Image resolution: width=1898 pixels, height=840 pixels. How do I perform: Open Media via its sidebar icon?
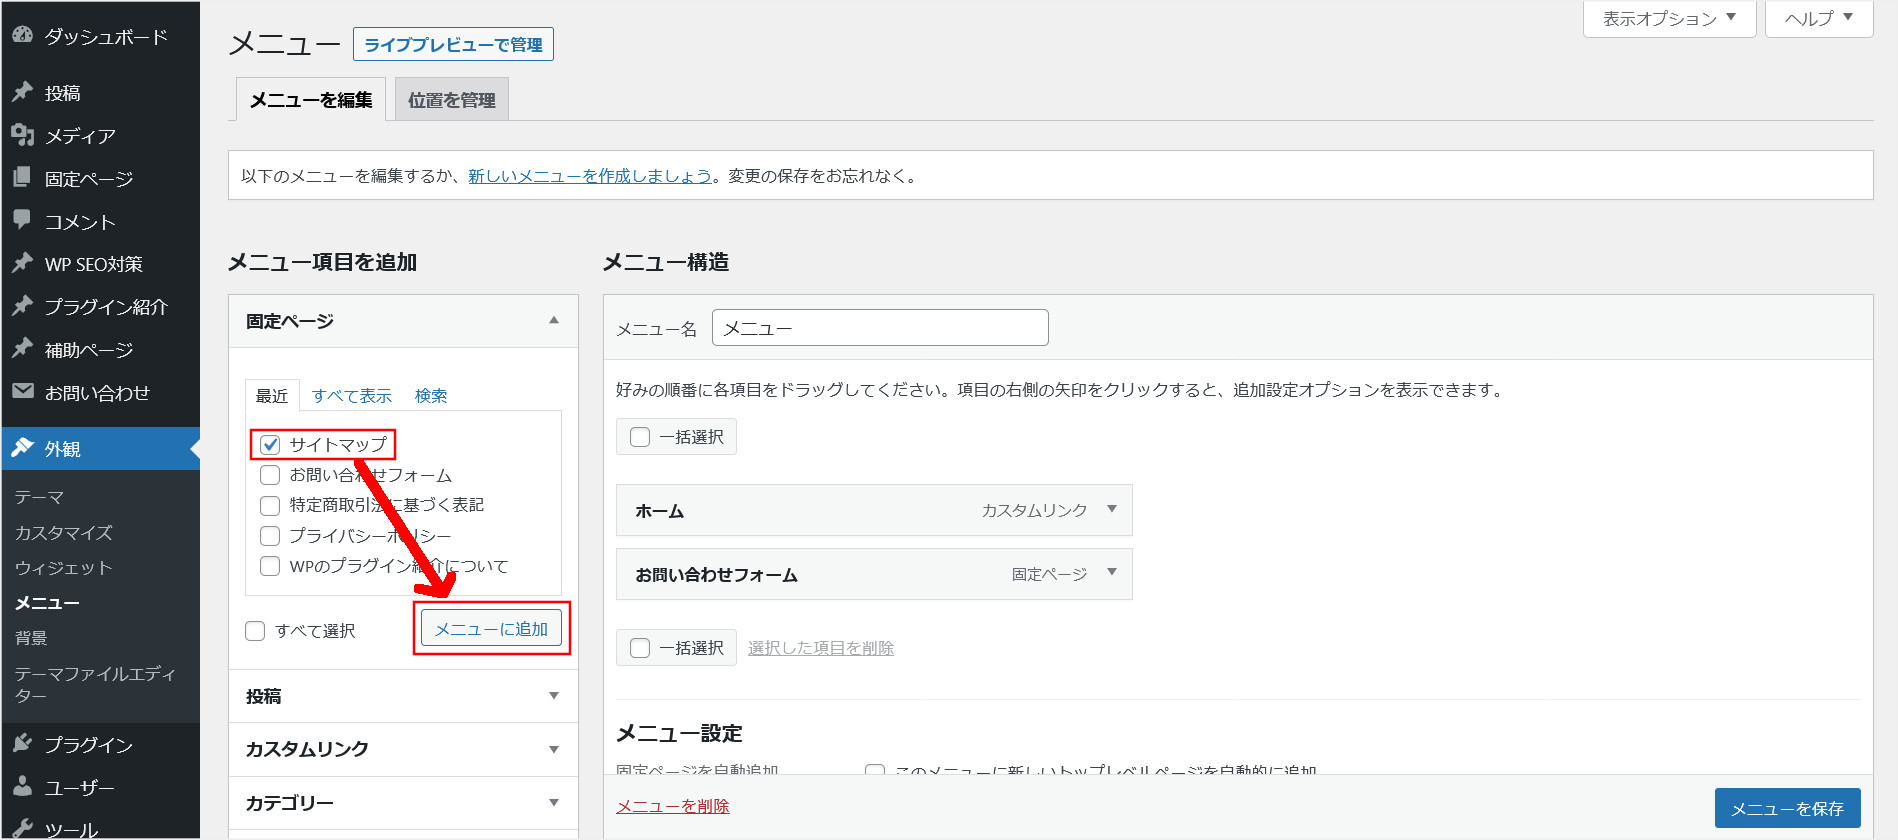pos(23,135)
